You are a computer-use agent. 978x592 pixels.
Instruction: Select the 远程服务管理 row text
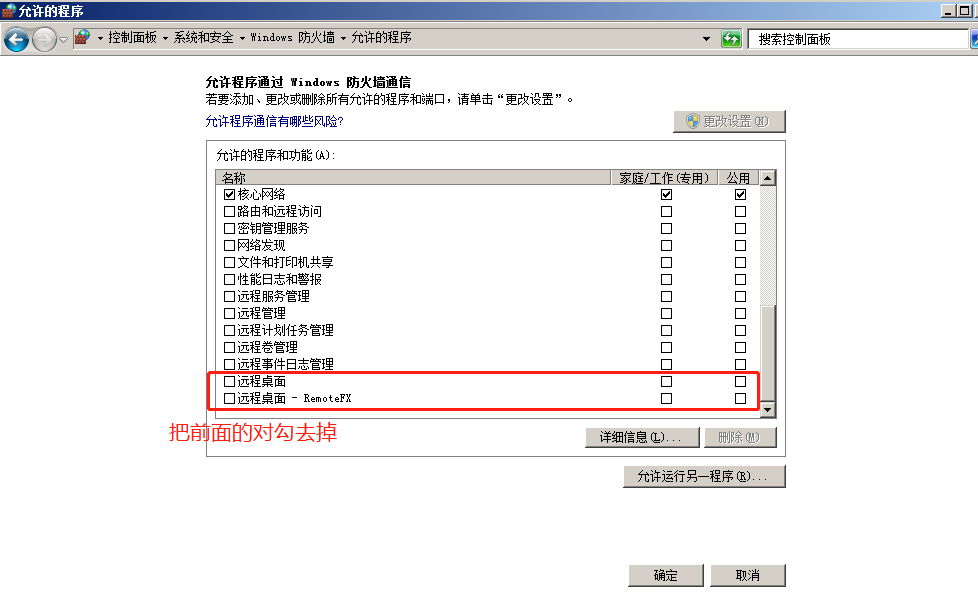click(x=273, y=296)
